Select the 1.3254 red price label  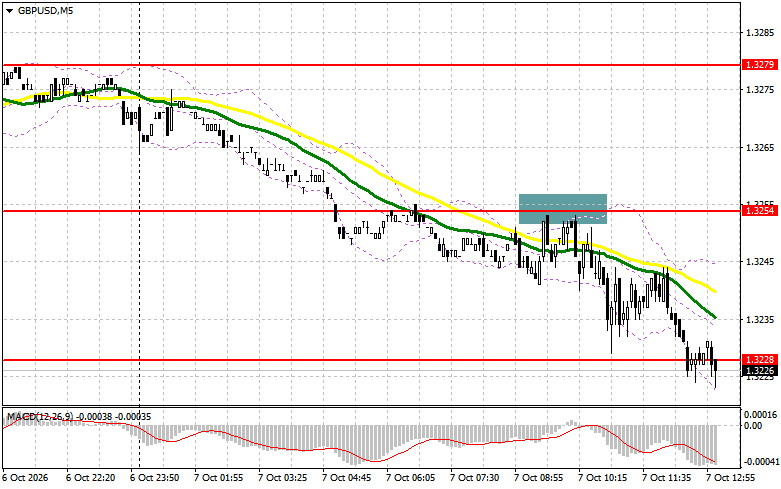[759, 211]
